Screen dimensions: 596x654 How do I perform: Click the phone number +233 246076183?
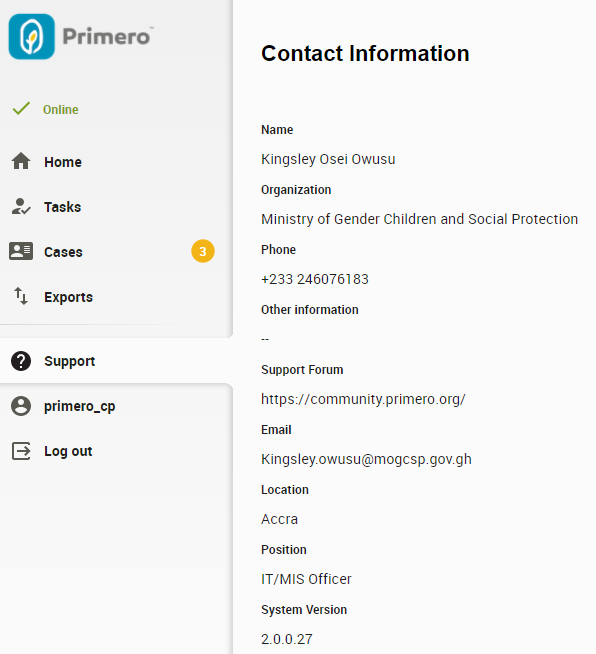coord(315,279)
